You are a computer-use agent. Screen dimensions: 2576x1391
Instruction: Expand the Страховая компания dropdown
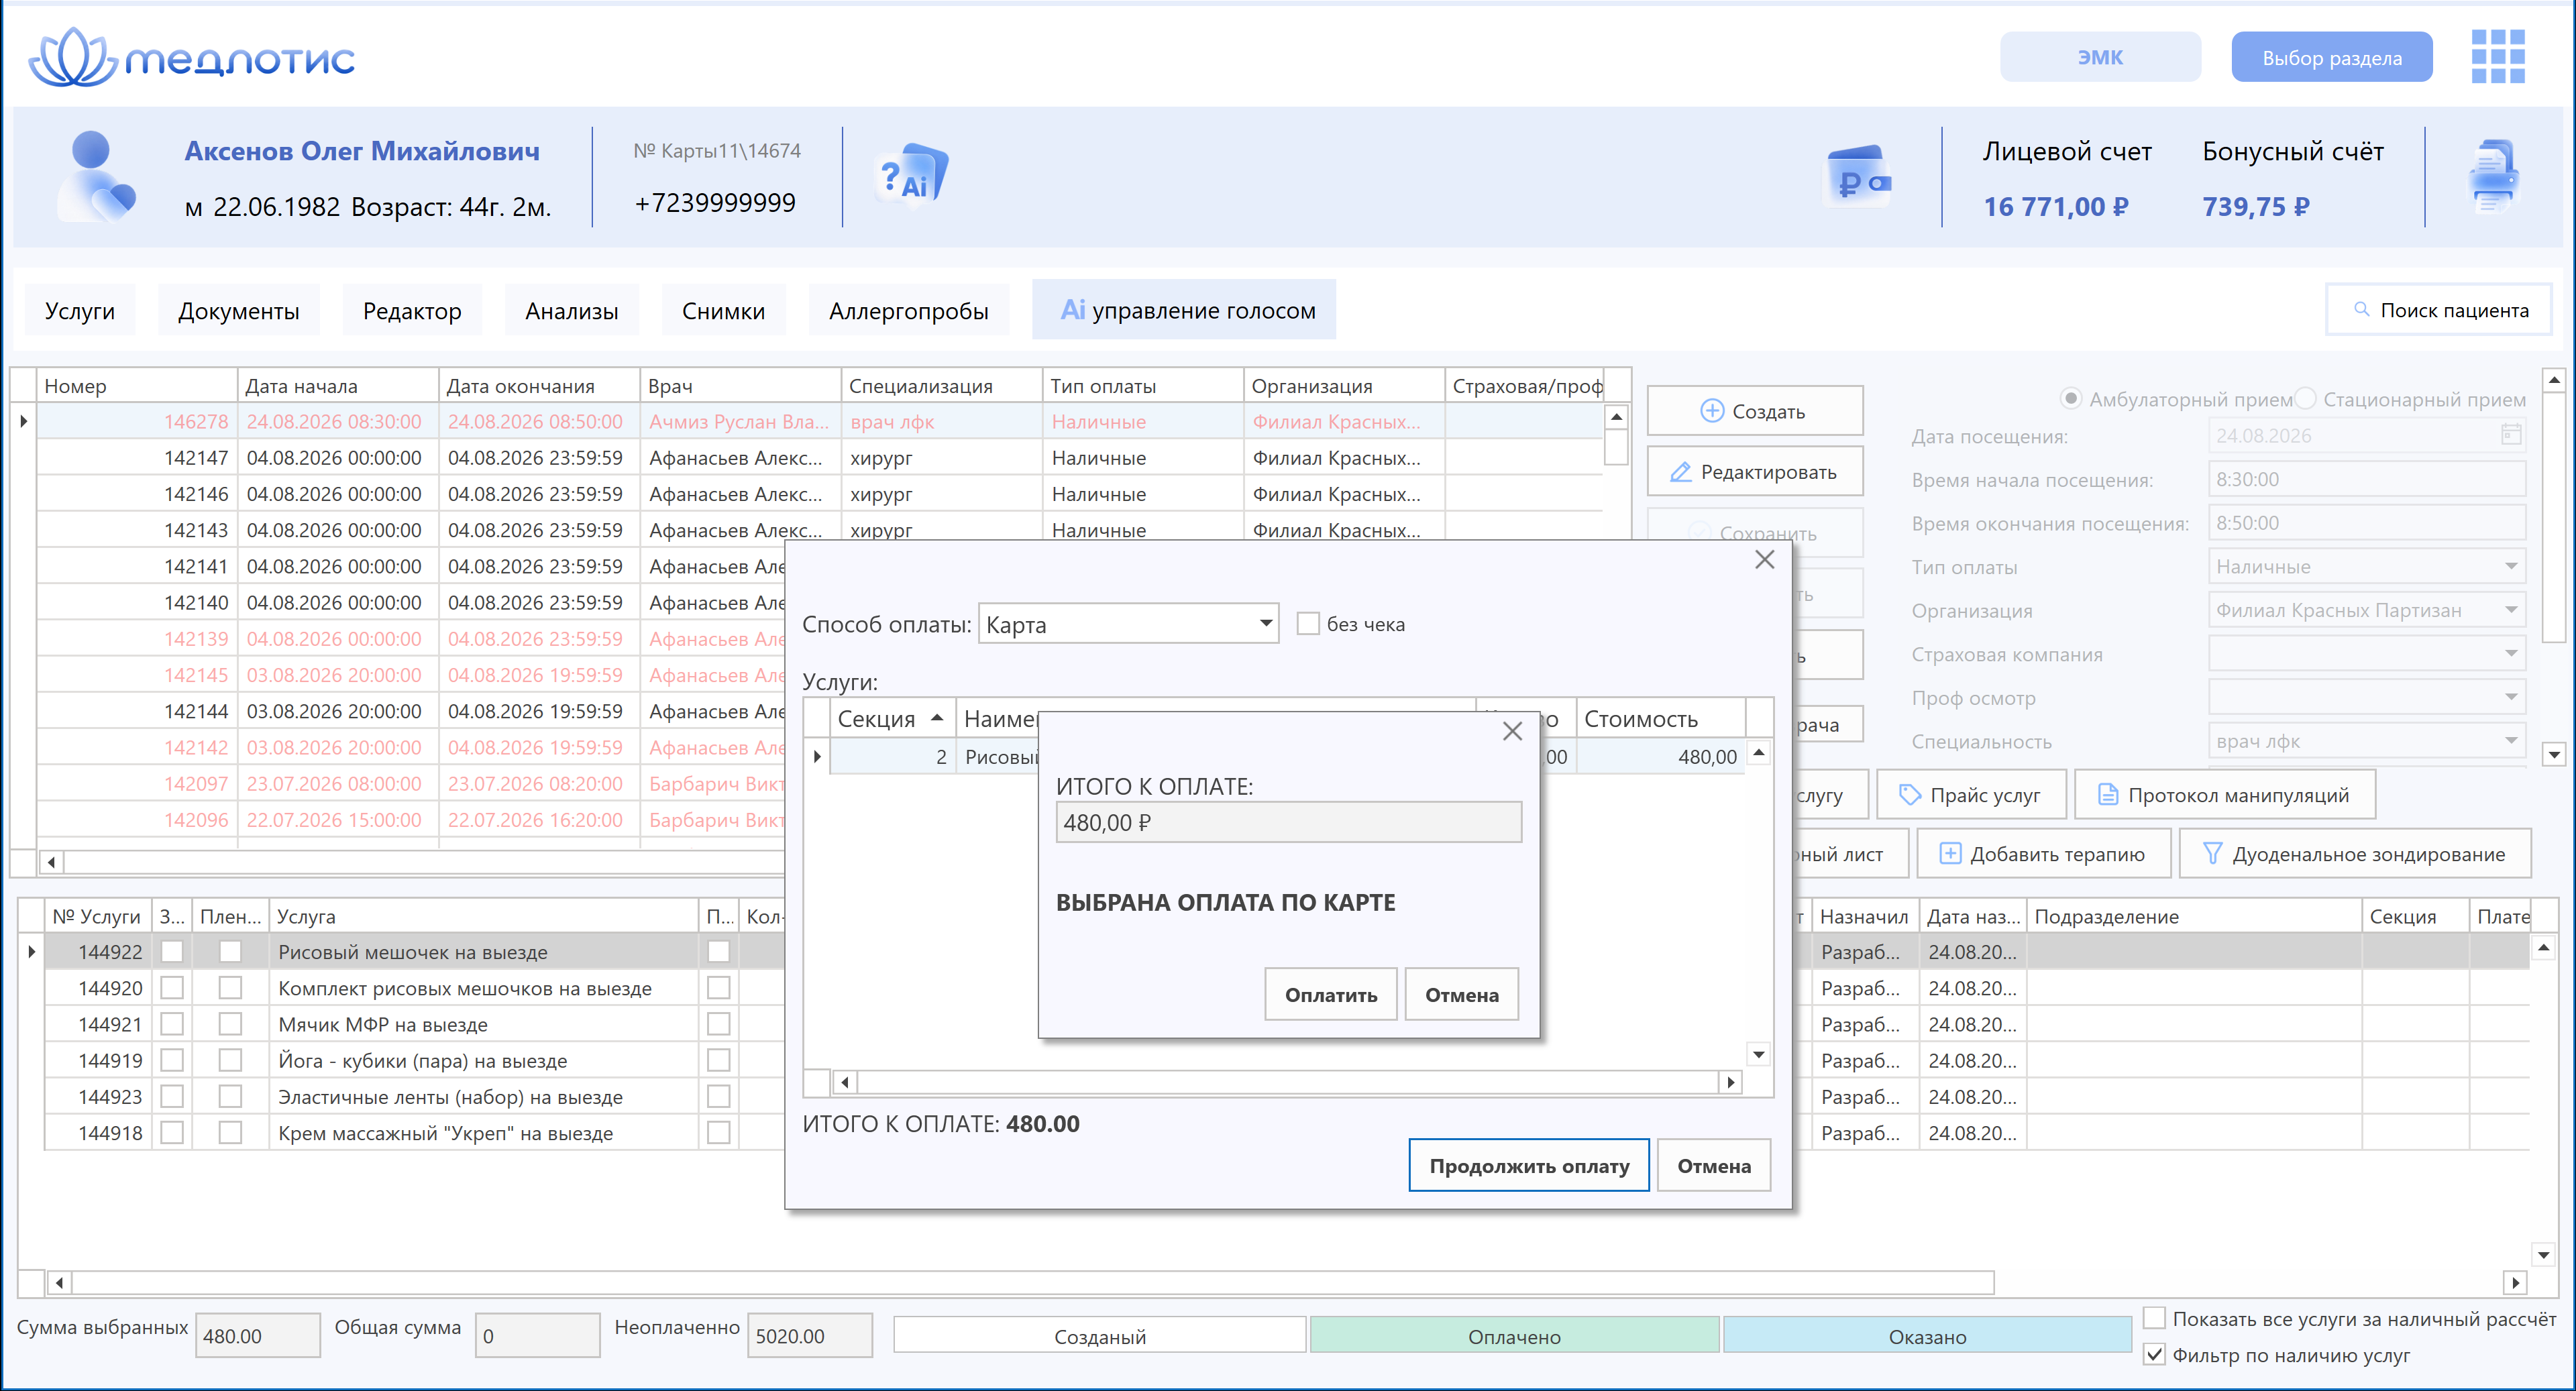pos(2511,654)
